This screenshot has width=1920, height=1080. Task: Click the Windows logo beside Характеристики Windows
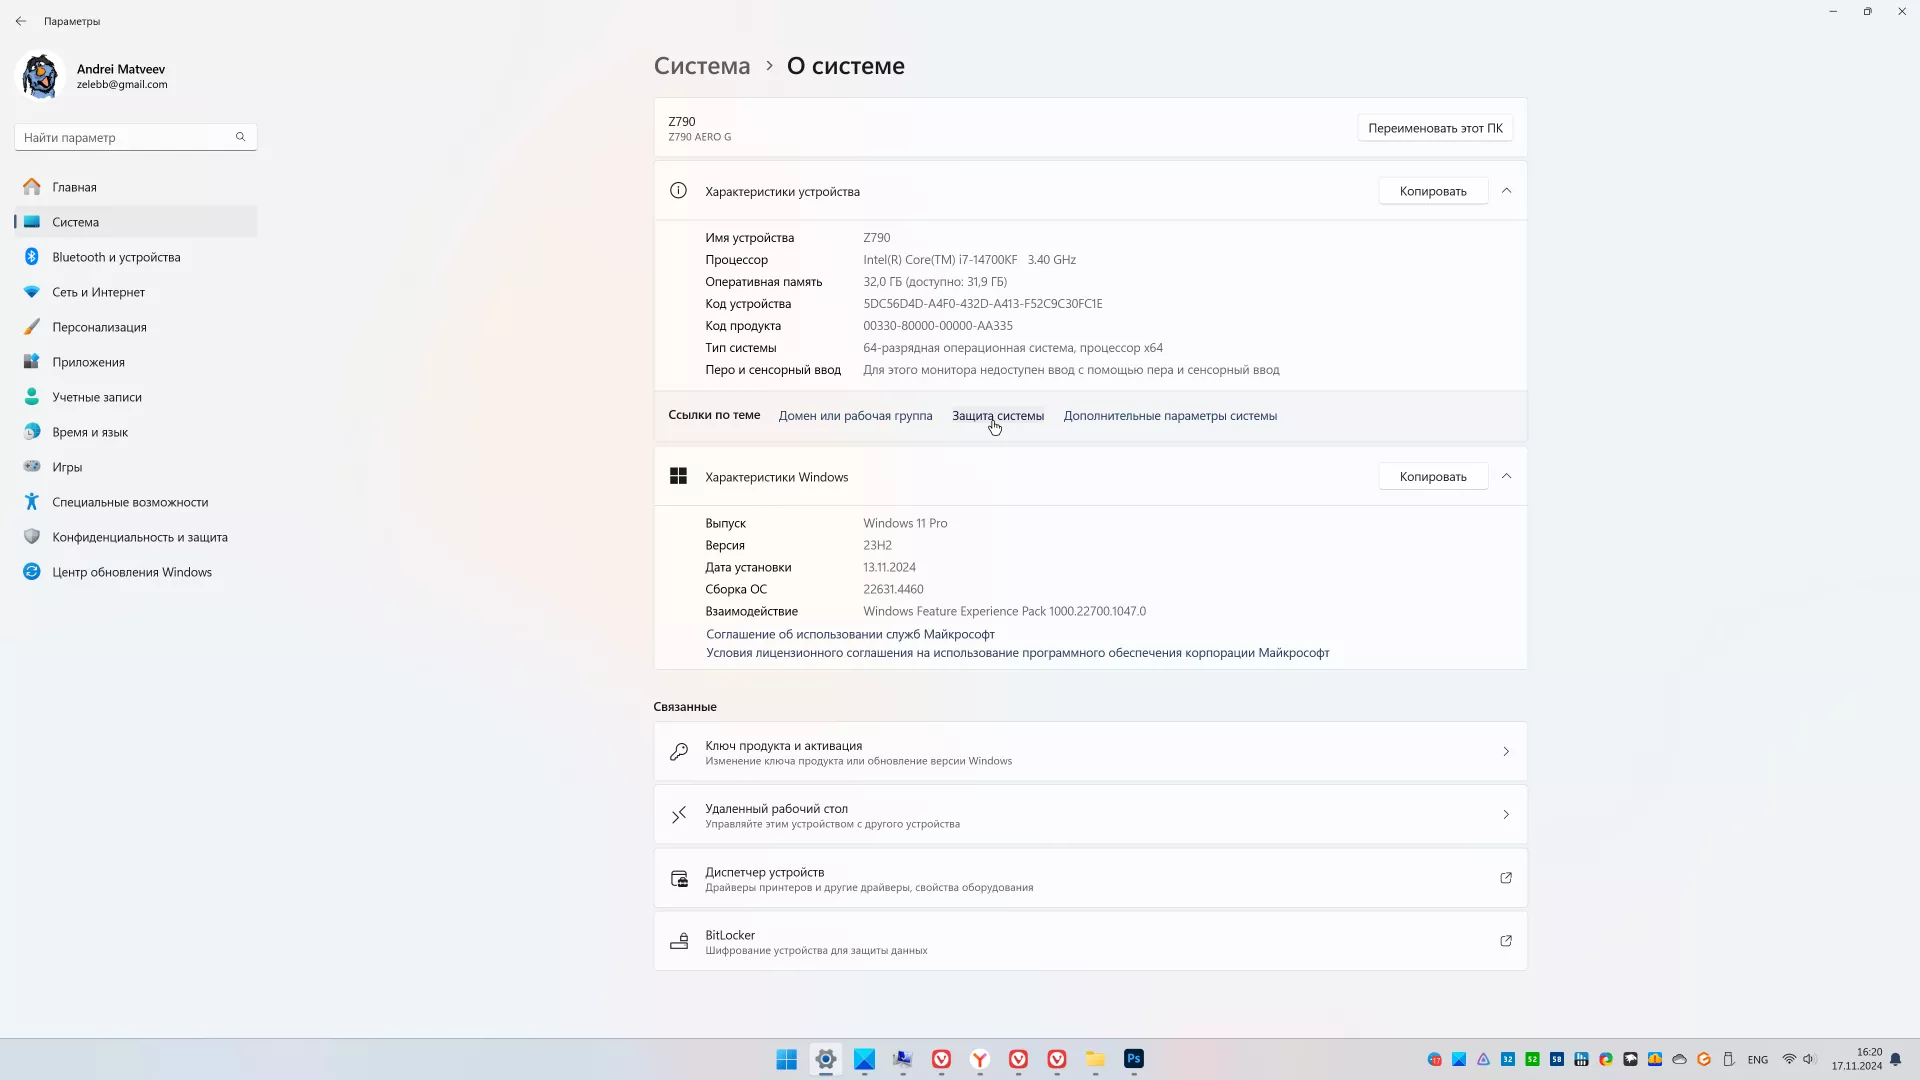(678, 477)
